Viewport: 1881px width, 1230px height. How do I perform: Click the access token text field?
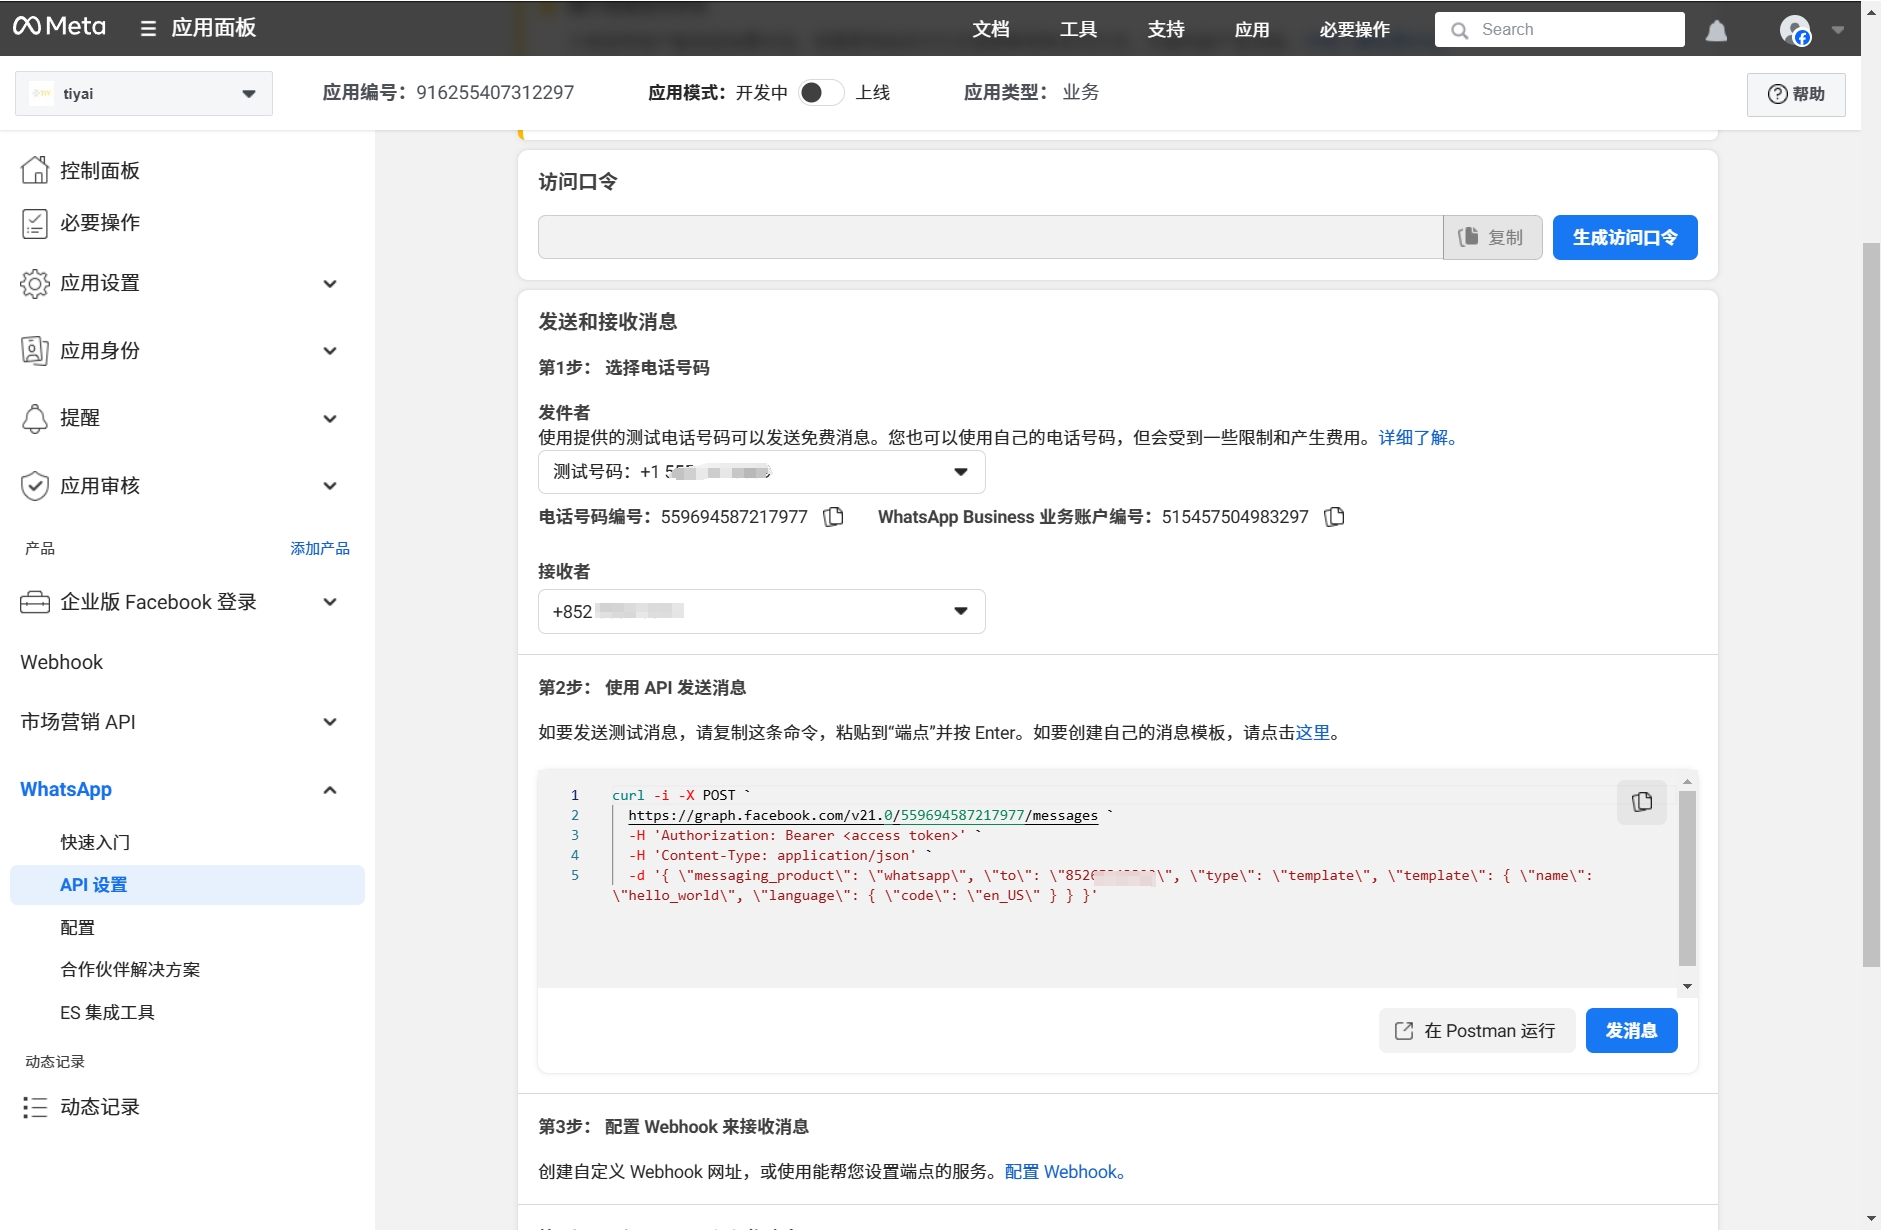tap(990, 238)
